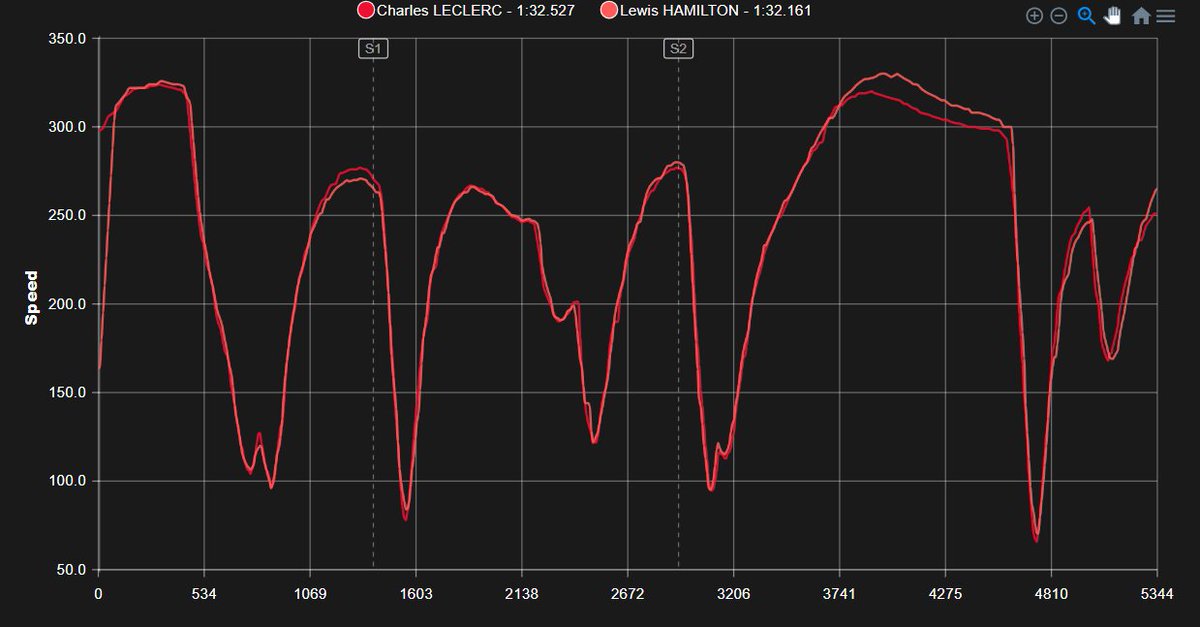Zoom out with the minus icon
This screenshot has height=627, width=1200.
point(1059,16)
